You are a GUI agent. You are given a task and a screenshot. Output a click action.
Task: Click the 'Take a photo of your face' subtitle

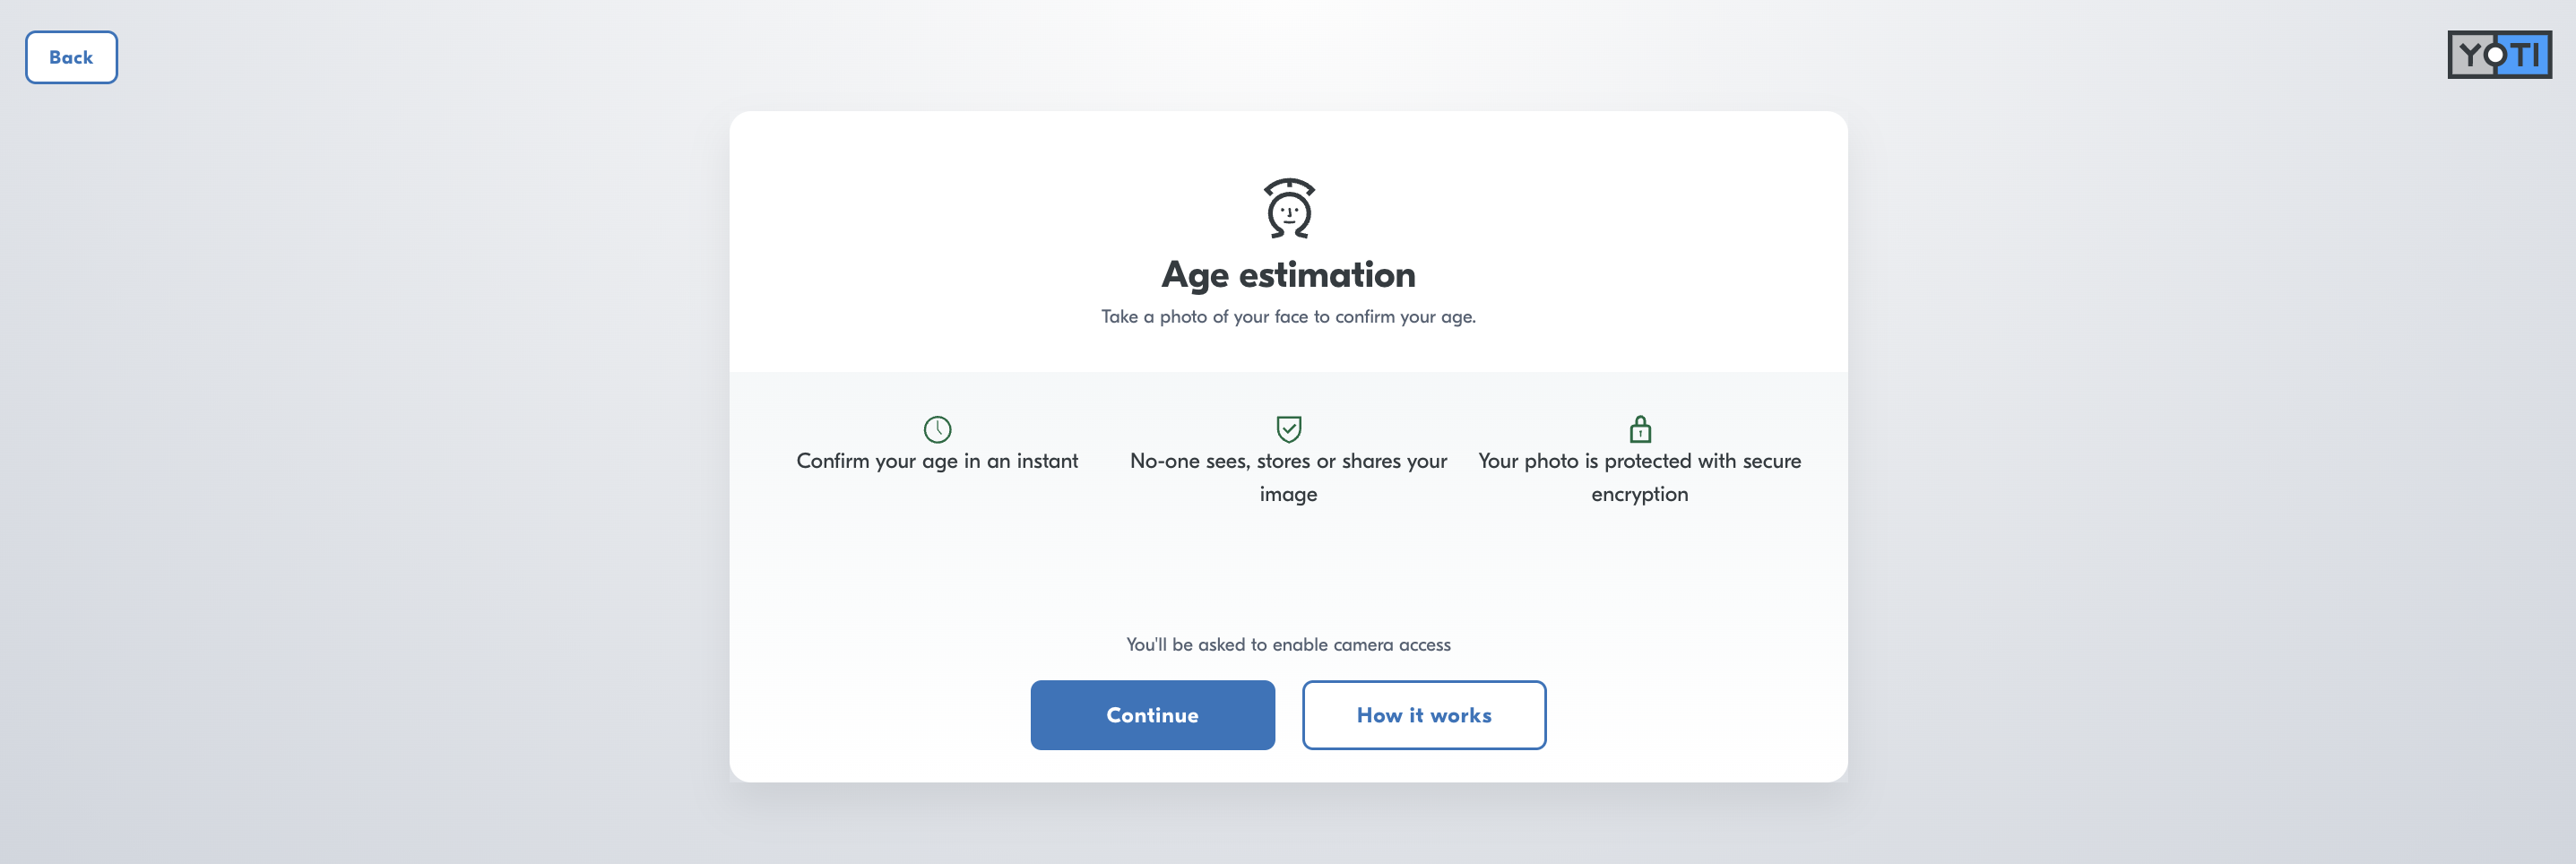point(1288,317)
